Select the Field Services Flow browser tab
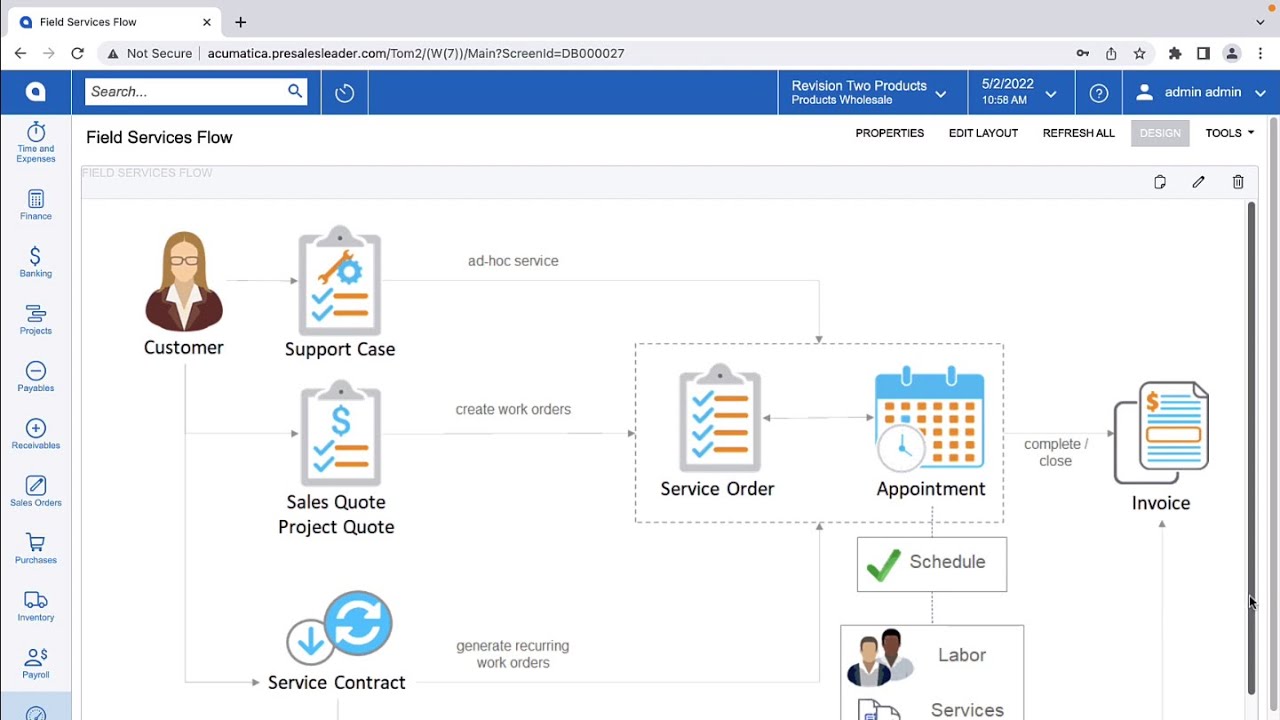The image size is (1280, 720). pos(116,22)
